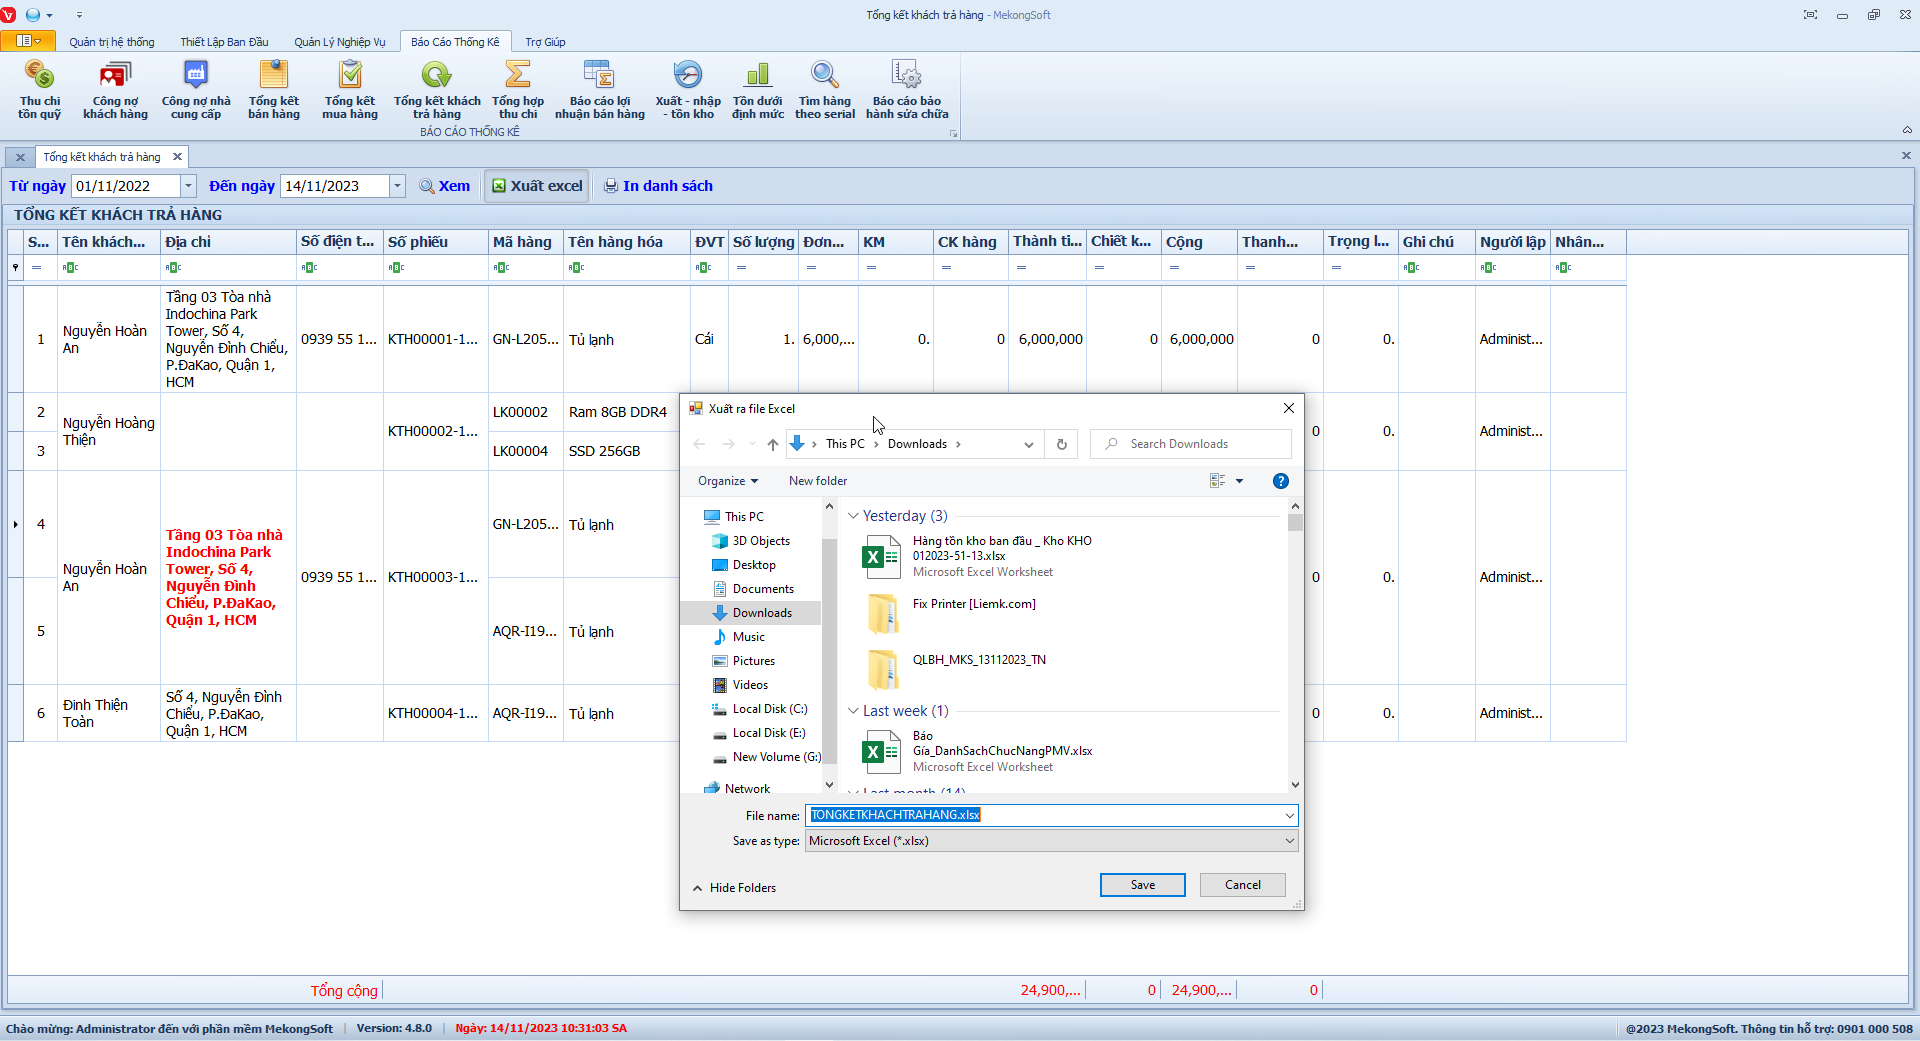1920x1041 pixels.
Task: Open Tìm hàng theo serial tool
Action: 825,89
